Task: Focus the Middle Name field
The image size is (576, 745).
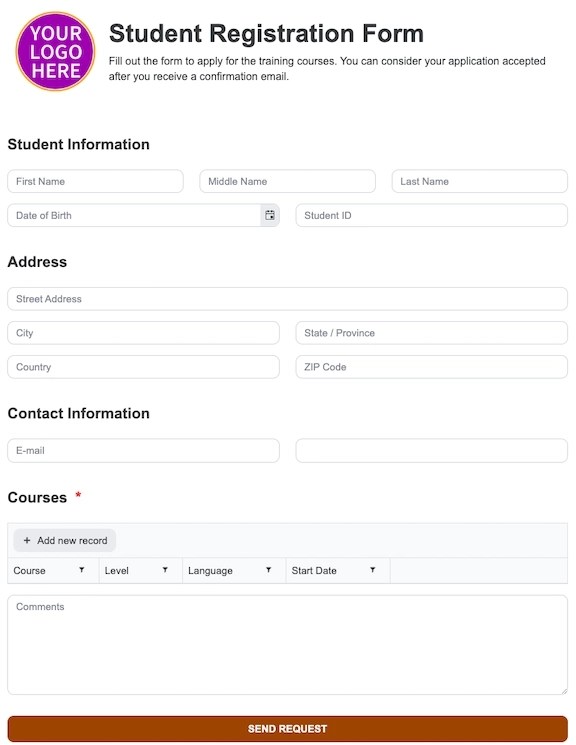Action: tap(288, 181)
